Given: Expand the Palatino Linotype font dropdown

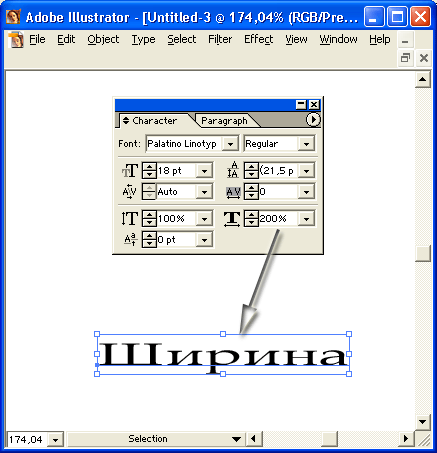Looking at the screenshot, I should [230, 144].
